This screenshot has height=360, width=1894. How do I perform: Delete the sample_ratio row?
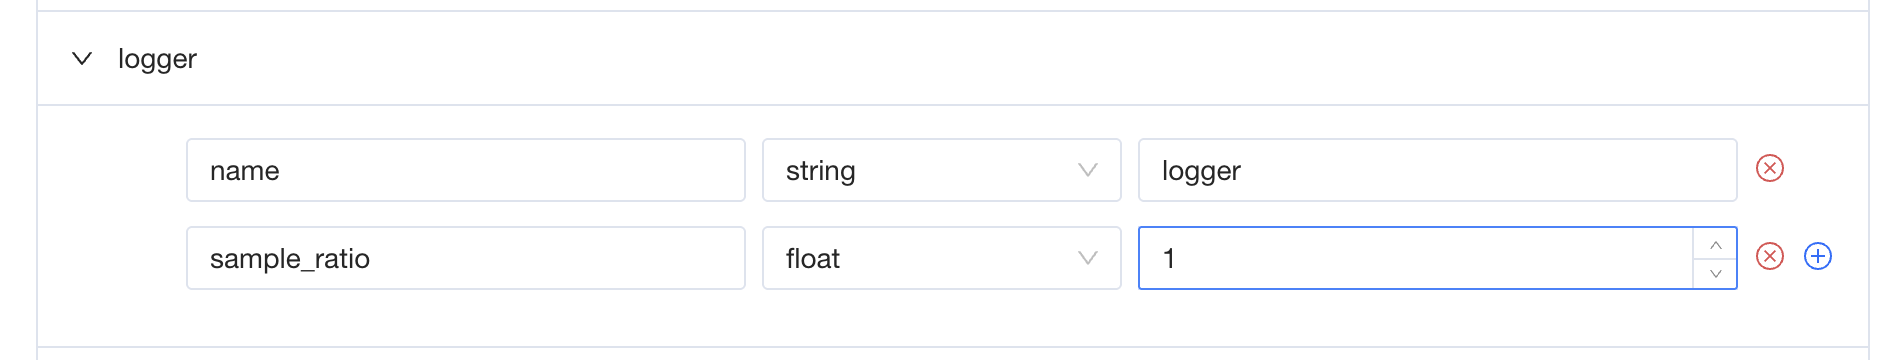pos(1770,256)
